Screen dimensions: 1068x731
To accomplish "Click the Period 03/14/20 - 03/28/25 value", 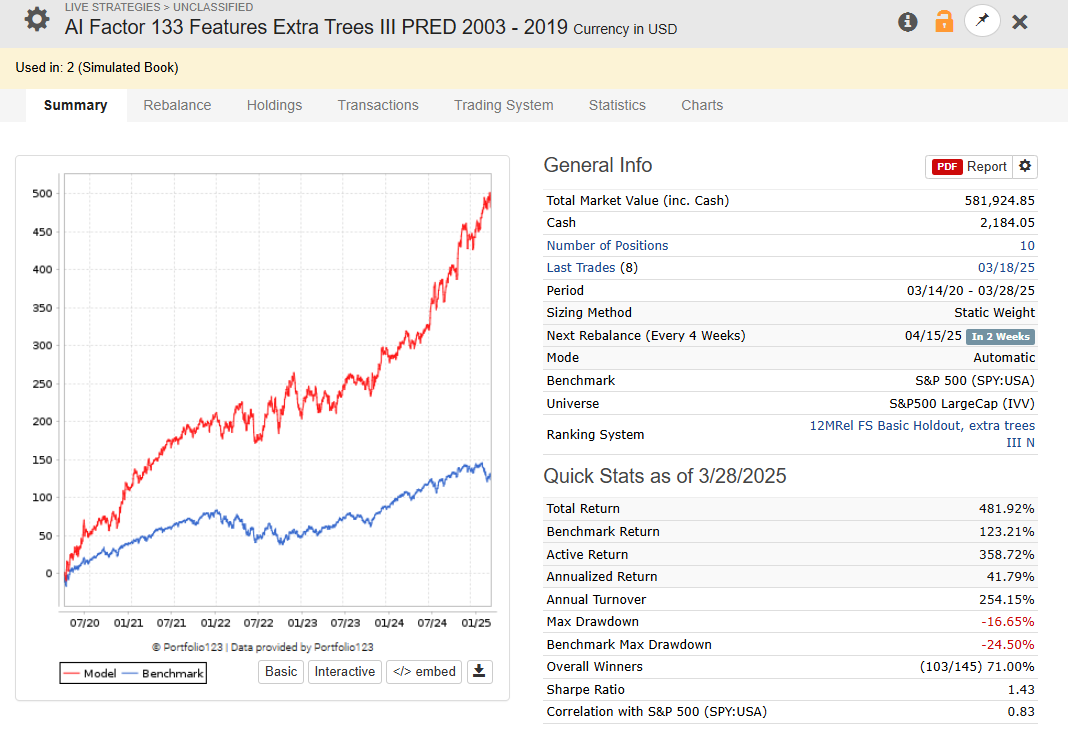I will (971, 290).
